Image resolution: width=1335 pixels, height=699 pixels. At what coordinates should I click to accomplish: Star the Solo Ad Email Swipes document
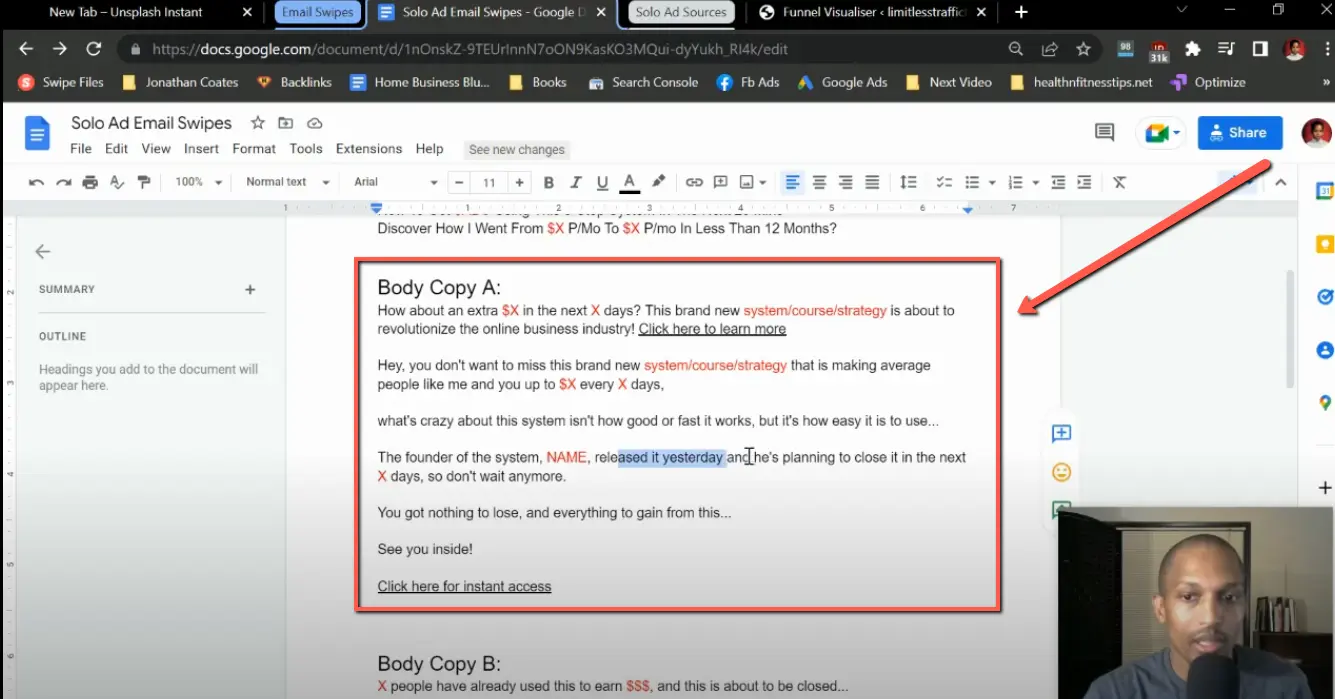click(x=256, y=122)
